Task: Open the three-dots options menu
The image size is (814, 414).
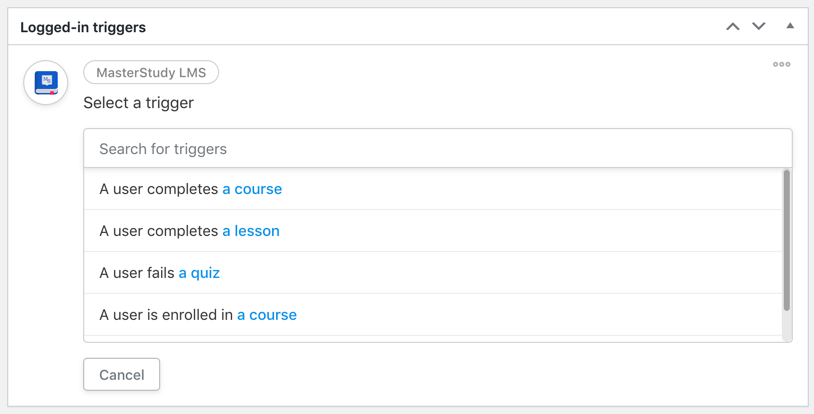Action: click(x=781, y=64)
